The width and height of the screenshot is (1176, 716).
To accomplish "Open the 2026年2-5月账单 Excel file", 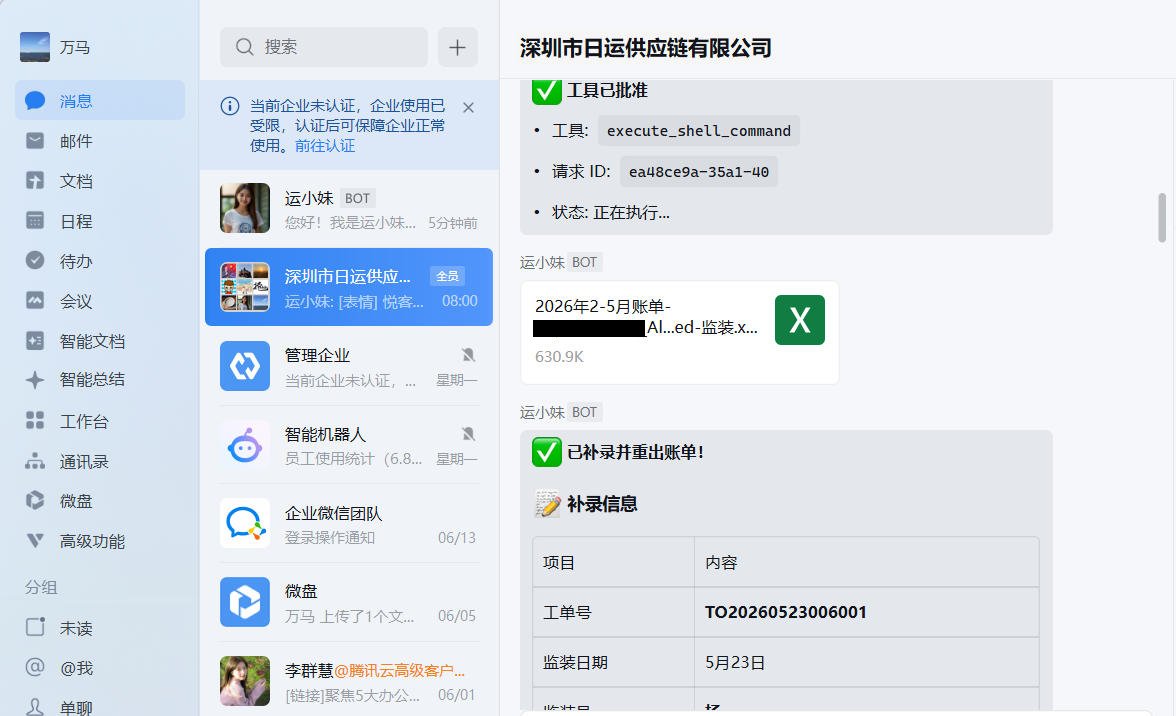I will pyautogui.click(x=680, y=333).
